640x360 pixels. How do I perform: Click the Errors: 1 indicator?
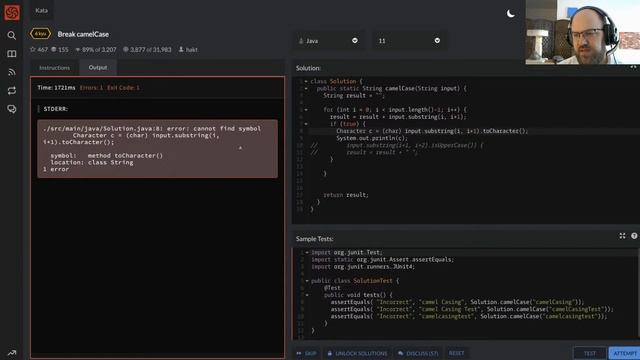coord(91,87)
